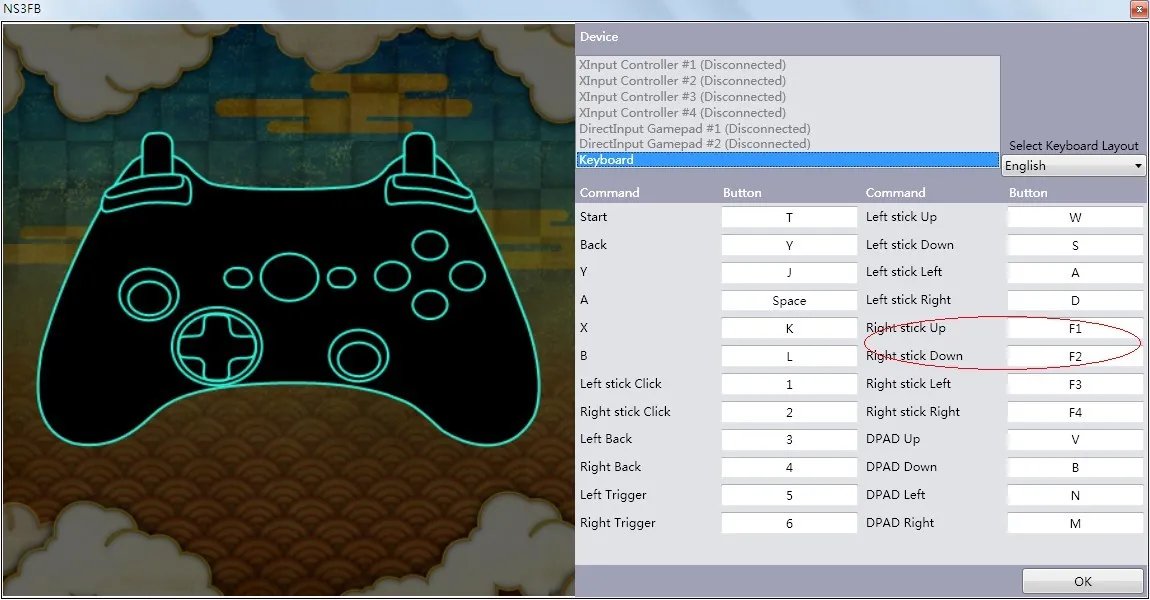Close the NS3FB window

click(x=1139, y=10)
